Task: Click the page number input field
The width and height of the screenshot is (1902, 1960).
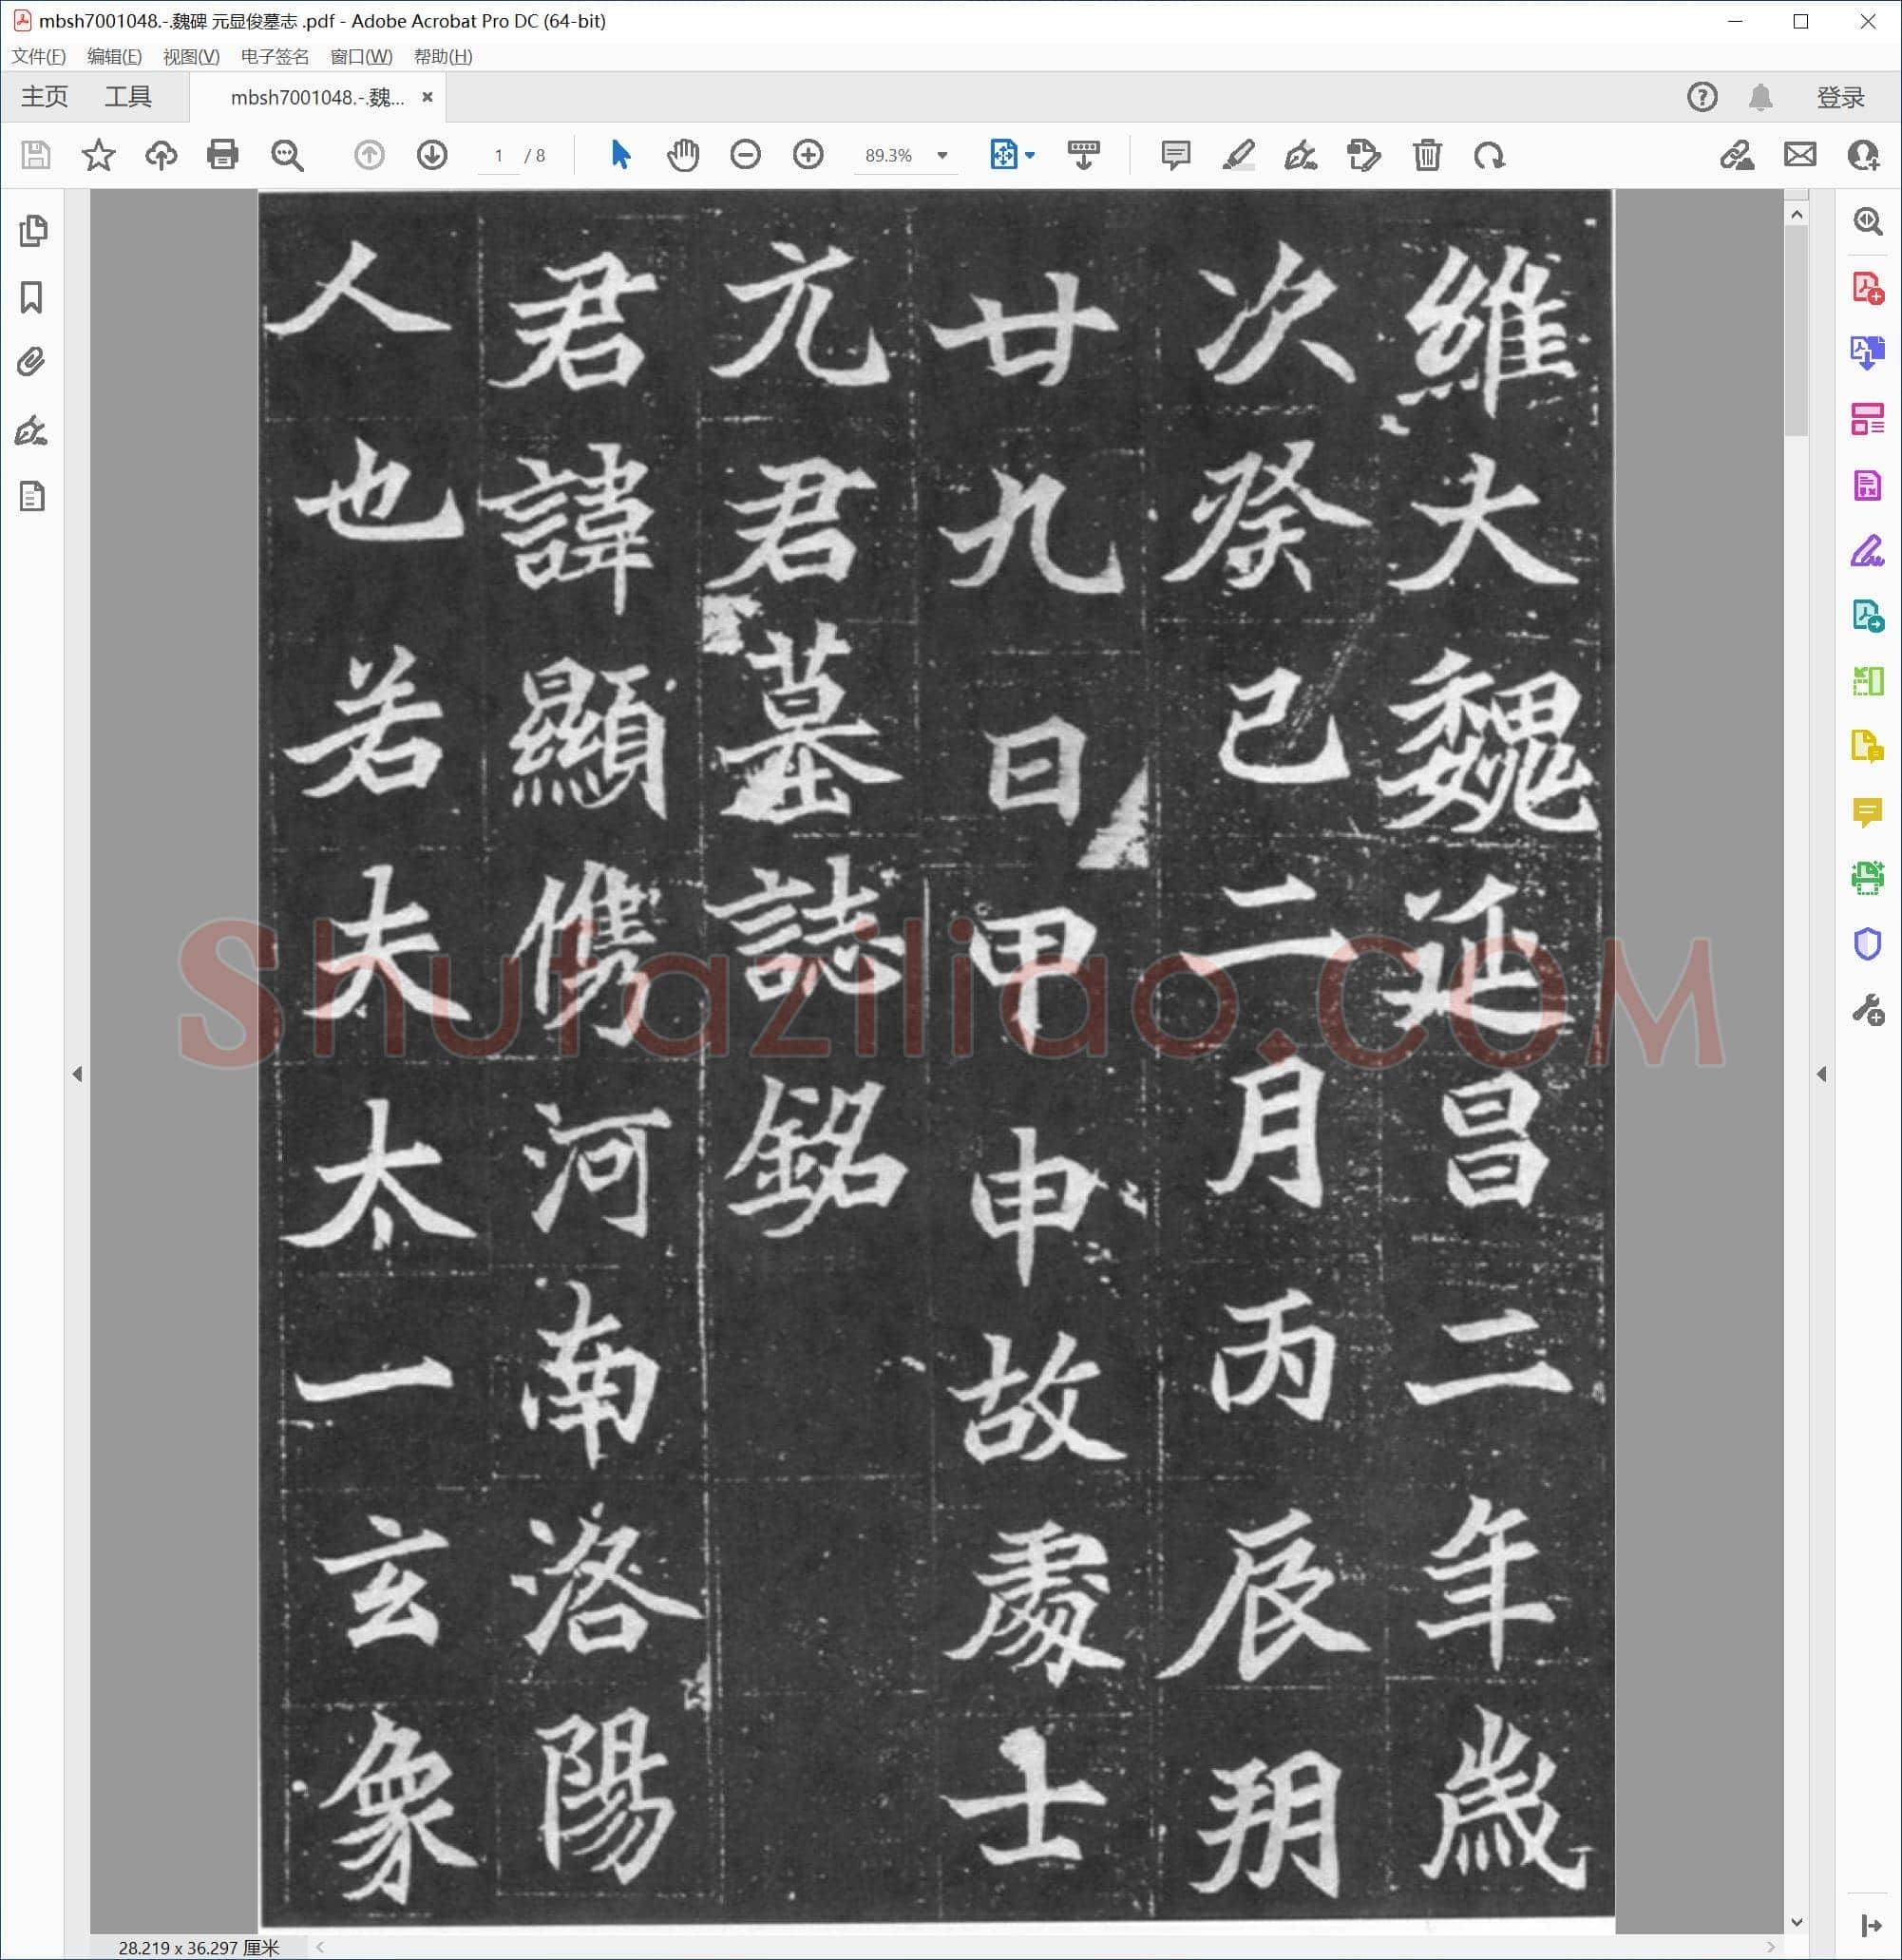Action: pos(498,156)
